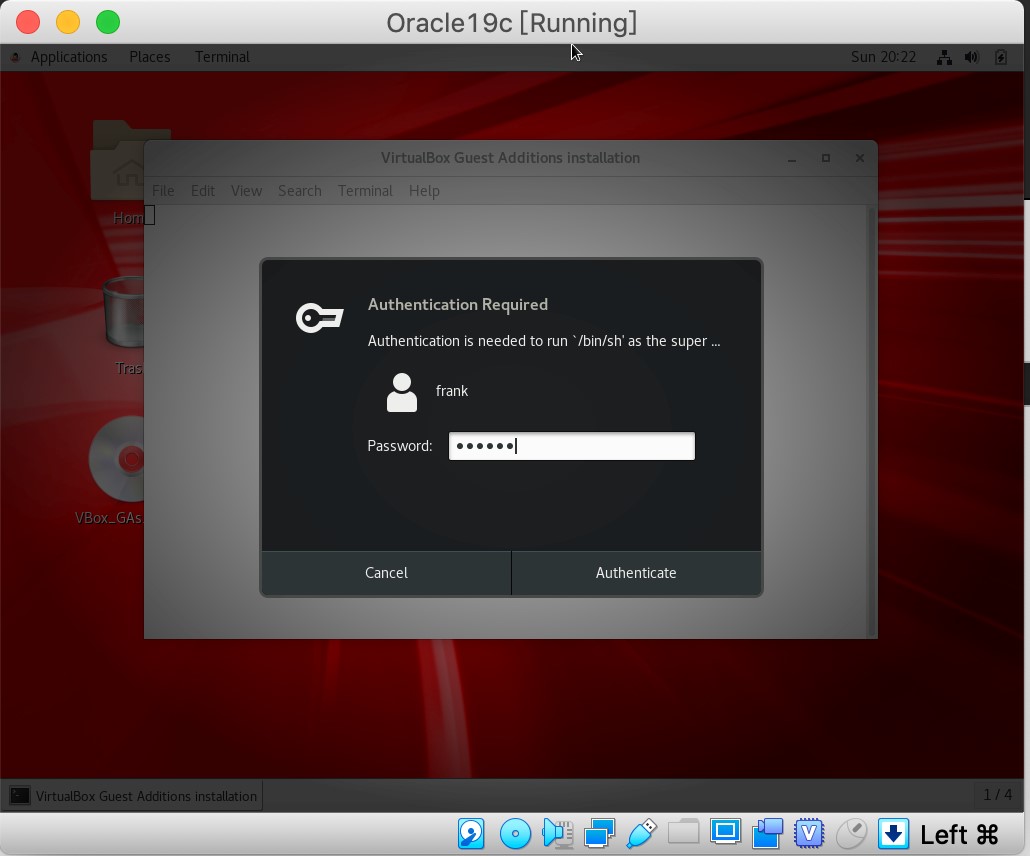Minimize the Guest Additions installation window
1030x856 pixels.
(792, 158)
